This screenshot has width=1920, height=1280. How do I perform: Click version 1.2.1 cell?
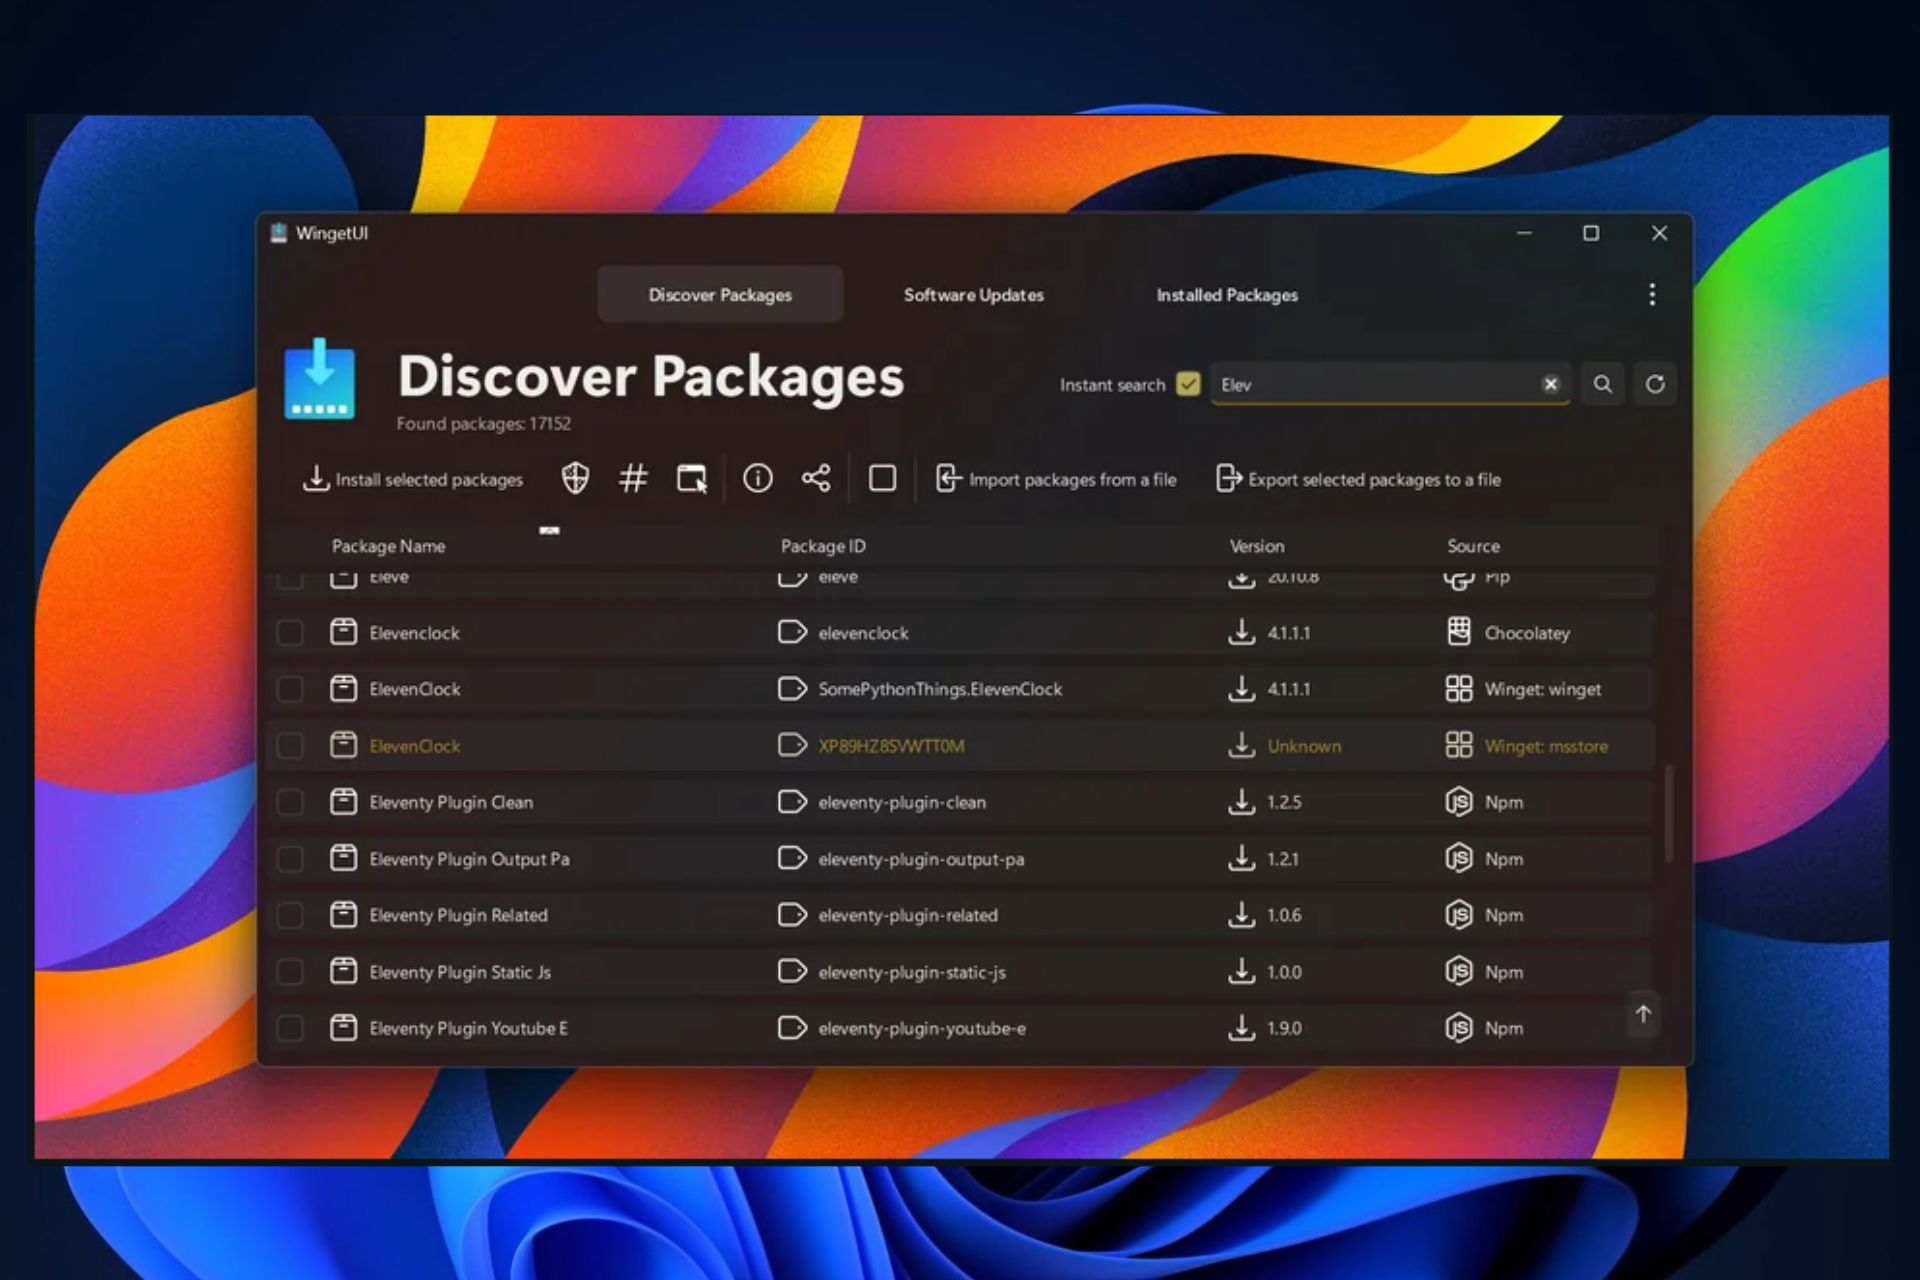[1283, 859]
